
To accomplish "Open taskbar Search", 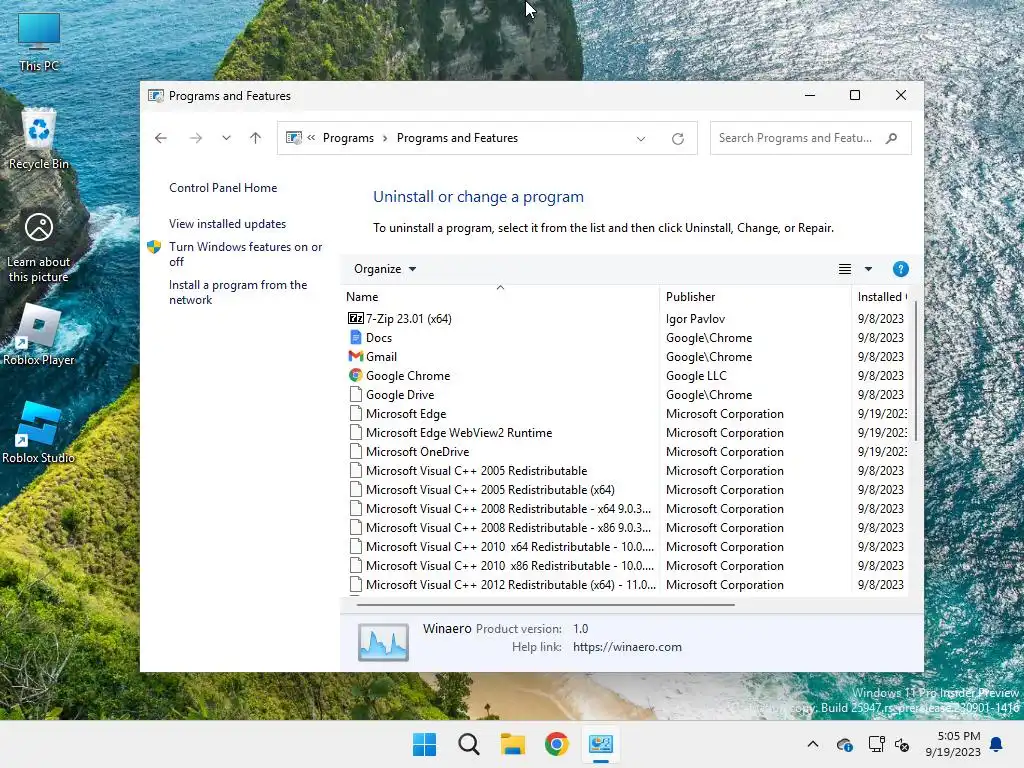I will pyautogui.click(x=468, y=744).
